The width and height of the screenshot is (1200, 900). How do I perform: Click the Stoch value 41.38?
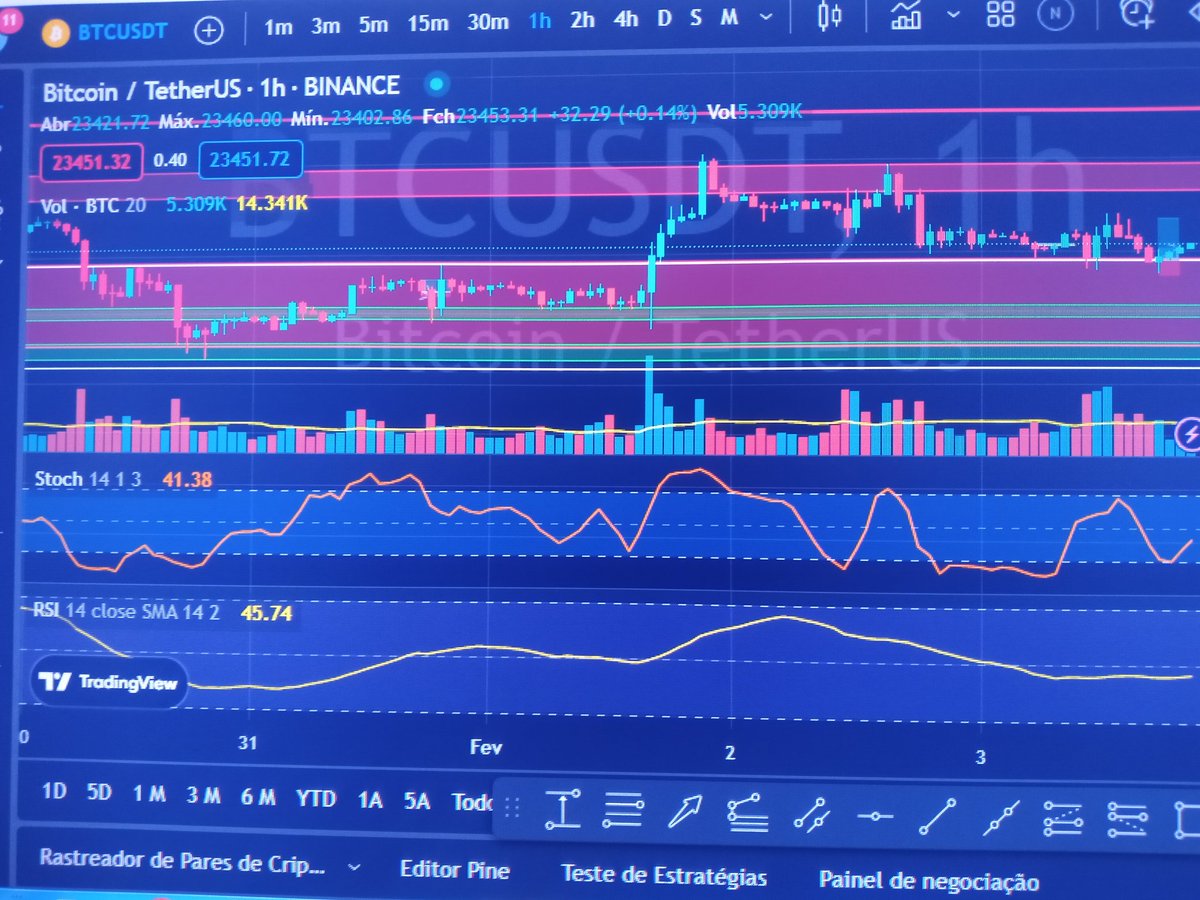[x=187, y=480]
